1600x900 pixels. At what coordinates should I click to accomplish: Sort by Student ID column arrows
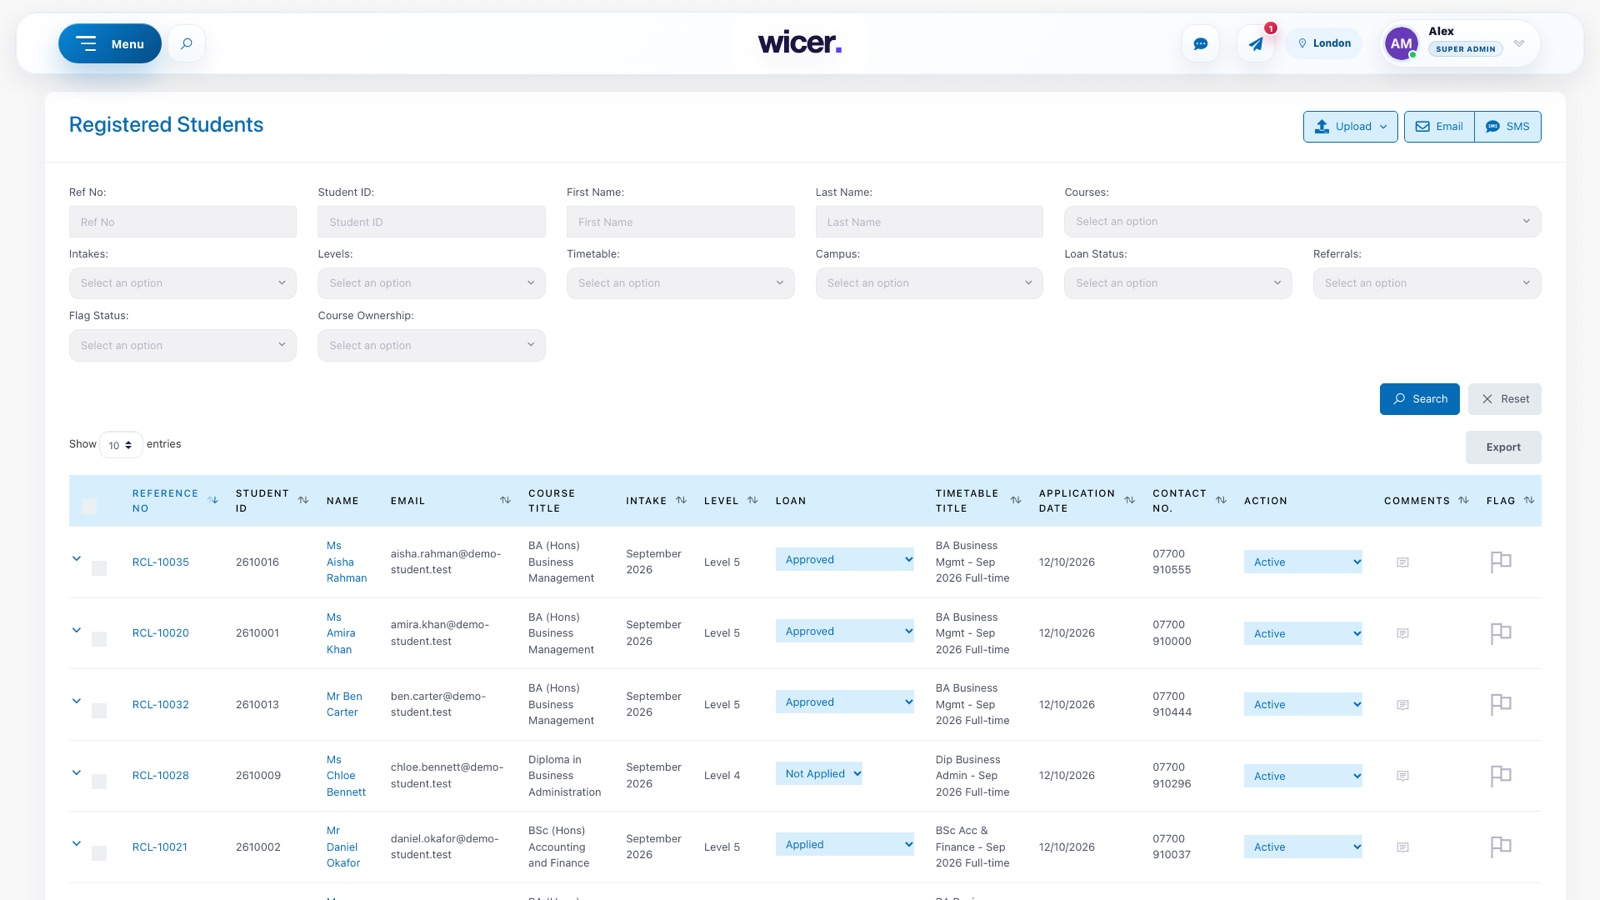click(303, 500)
